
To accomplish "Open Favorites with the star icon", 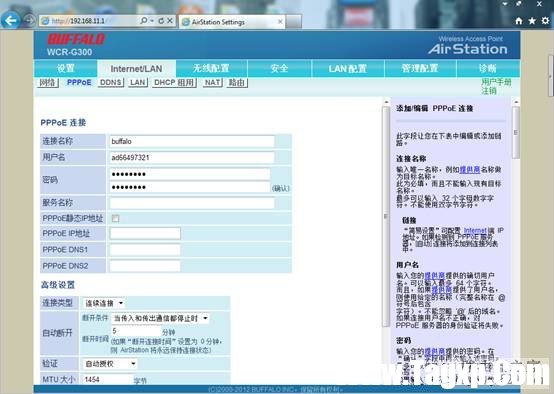I will [x=532, y=21].
